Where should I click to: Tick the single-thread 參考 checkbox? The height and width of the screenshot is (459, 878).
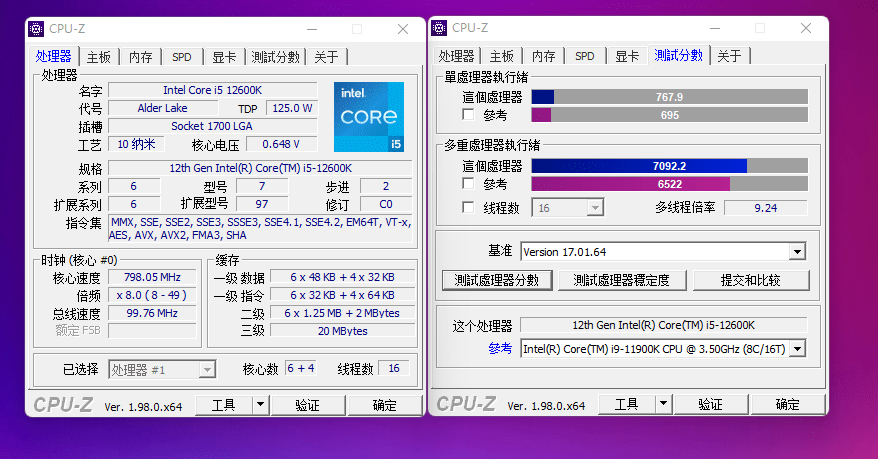pyautogui.click(x=468, y=115)
